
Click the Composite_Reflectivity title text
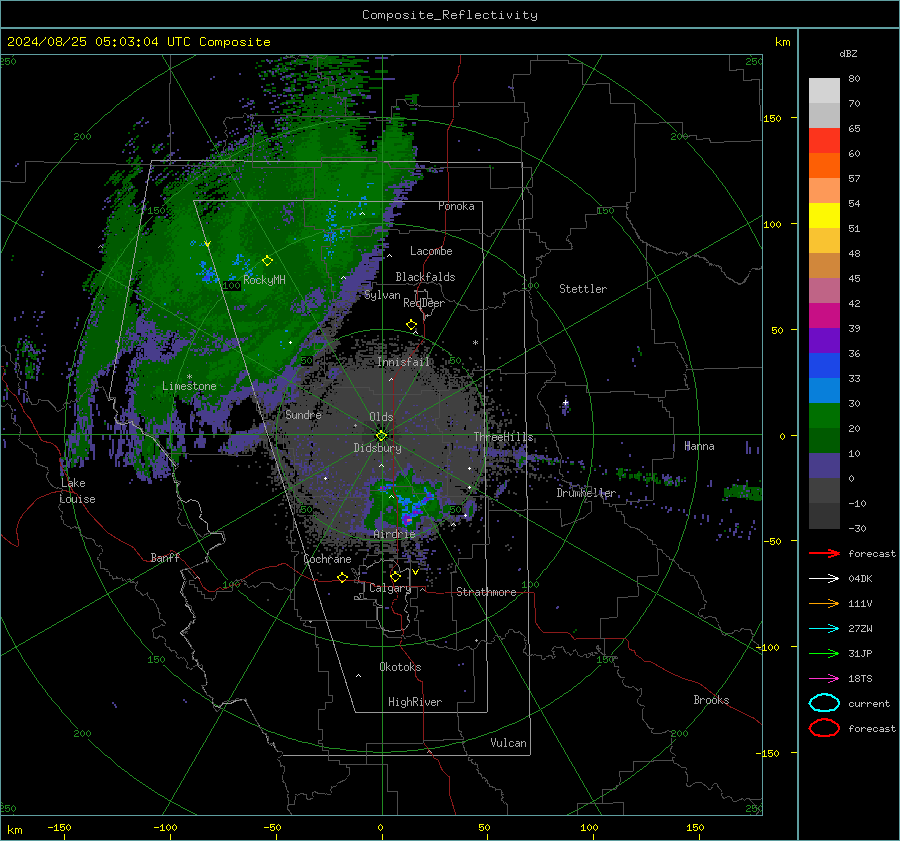pos(449,15)
